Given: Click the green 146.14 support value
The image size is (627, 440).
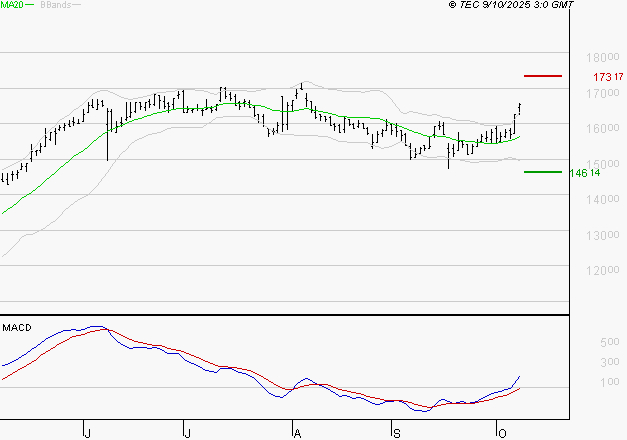Looking at the screenshot, I should click(585, 173).
